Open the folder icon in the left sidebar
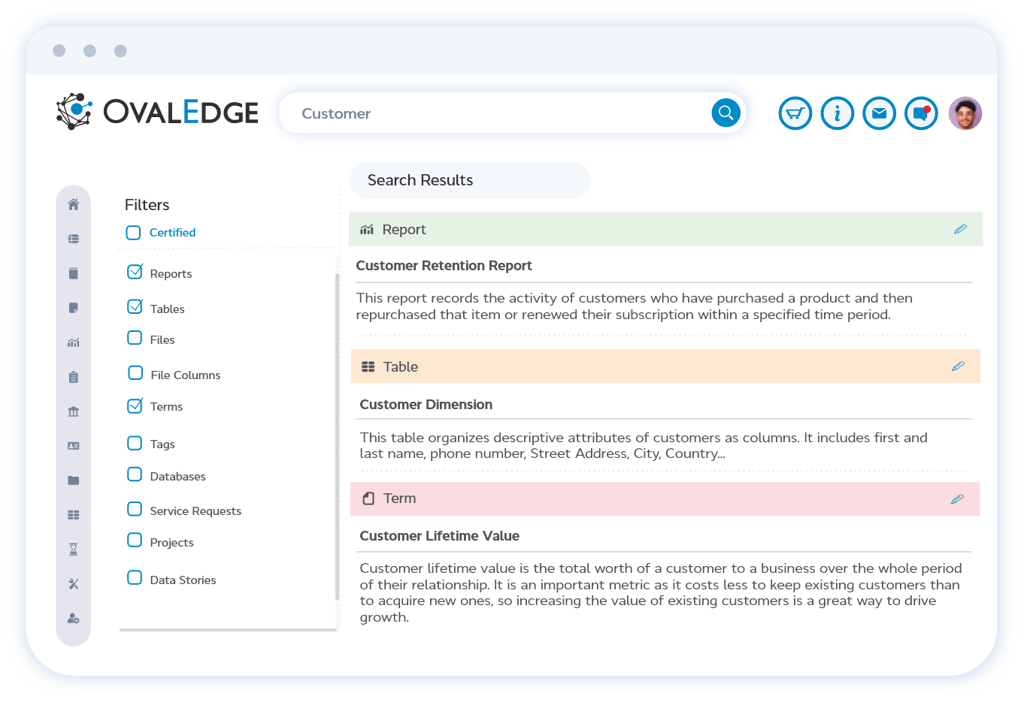The height and width of the screenshot is (702, 1024). pyautogui.click(x=73, y=480)
